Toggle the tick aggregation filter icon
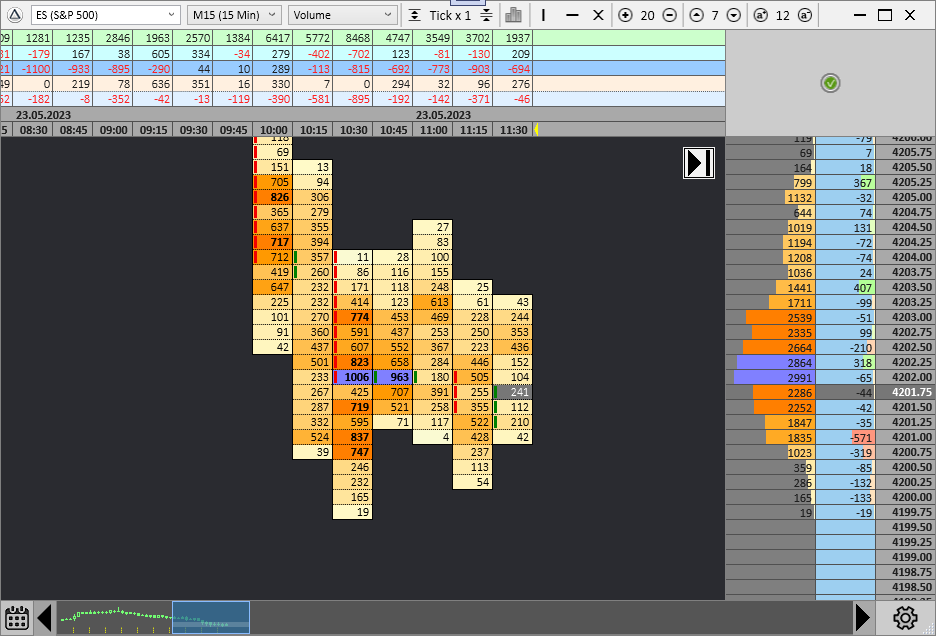 pos(416,15)
